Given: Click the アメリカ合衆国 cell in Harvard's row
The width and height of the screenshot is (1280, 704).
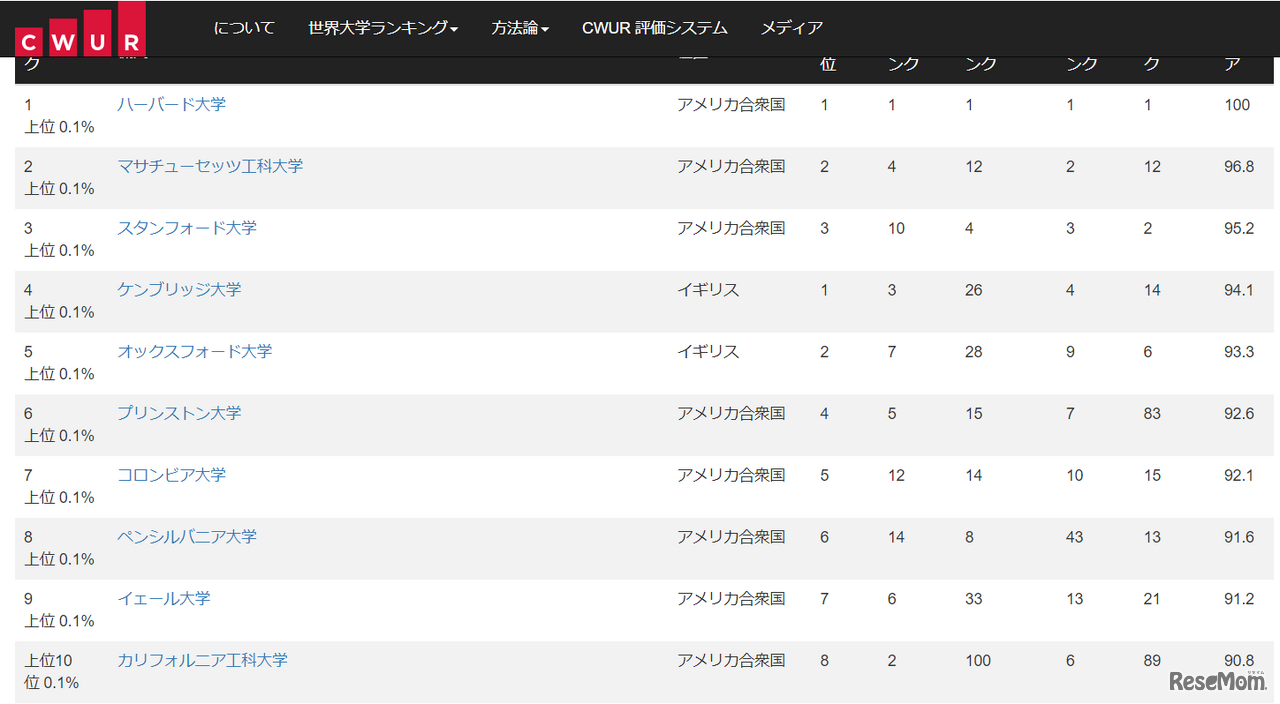Looking at the screenshot, I should [x=731, y=104].
